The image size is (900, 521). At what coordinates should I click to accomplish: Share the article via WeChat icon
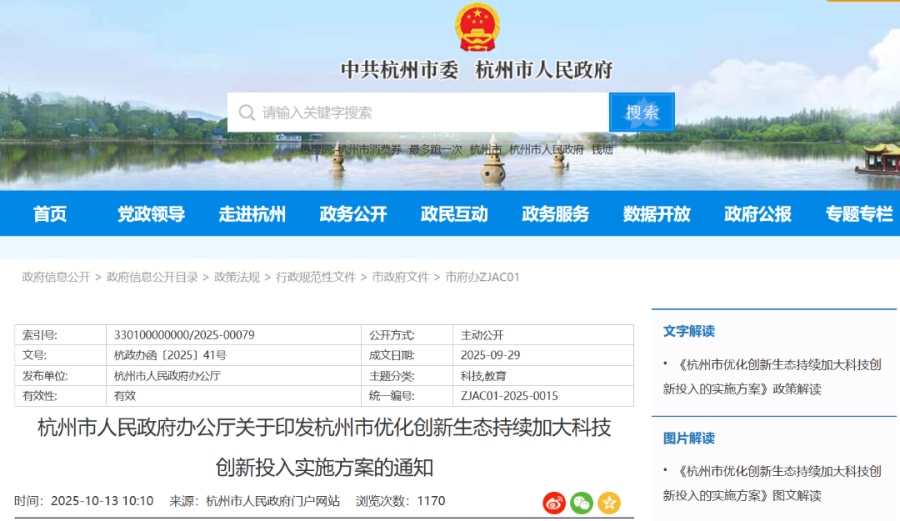pos(582,503)
